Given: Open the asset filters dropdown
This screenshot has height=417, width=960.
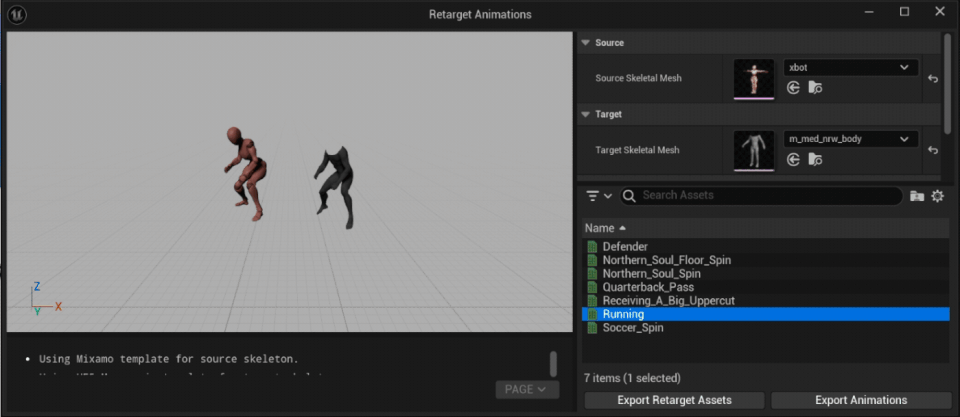Looking at the screenshot, I should click(599, 196).
